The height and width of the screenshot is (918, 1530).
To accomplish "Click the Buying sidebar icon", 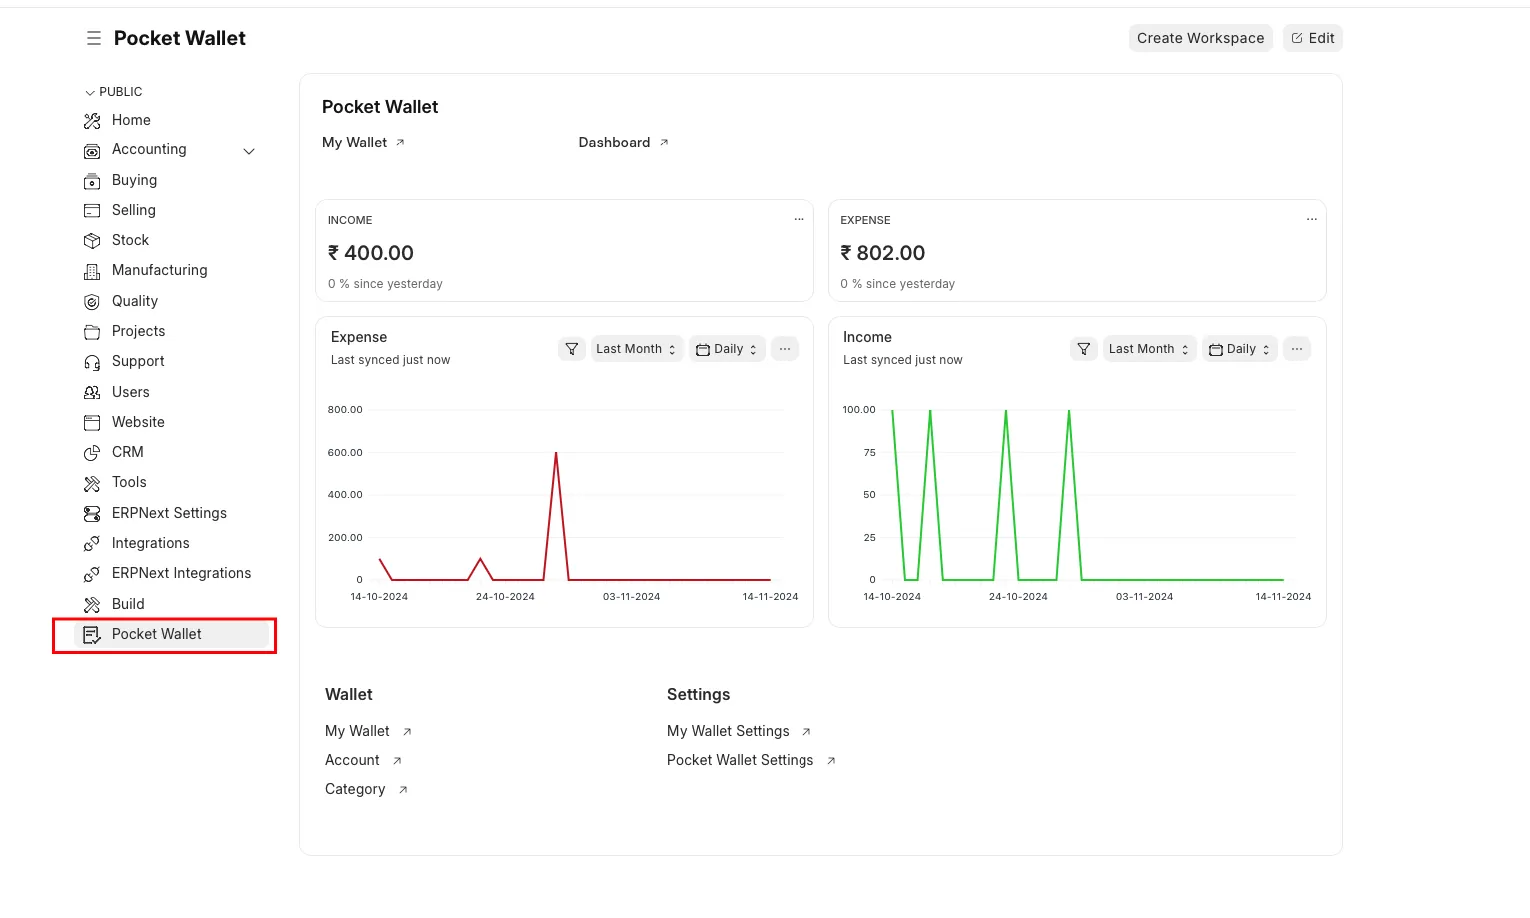I will (x=92, y=181).
